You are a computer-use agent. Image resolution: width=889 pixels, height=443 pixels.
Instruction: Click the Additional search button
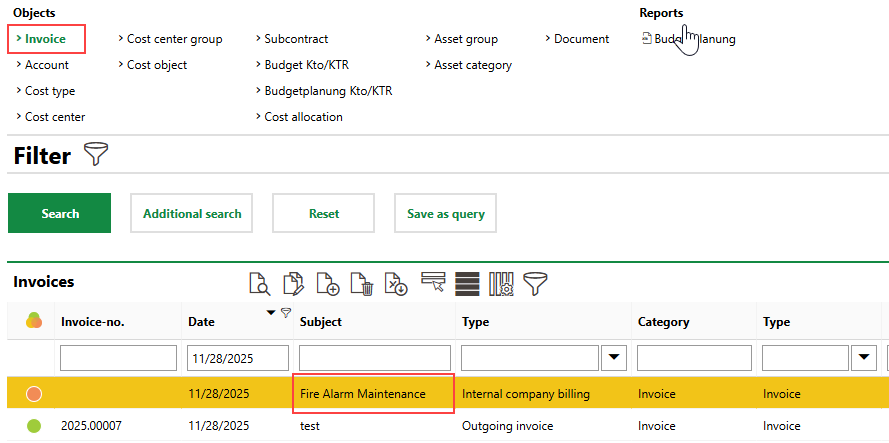[192, 213]
